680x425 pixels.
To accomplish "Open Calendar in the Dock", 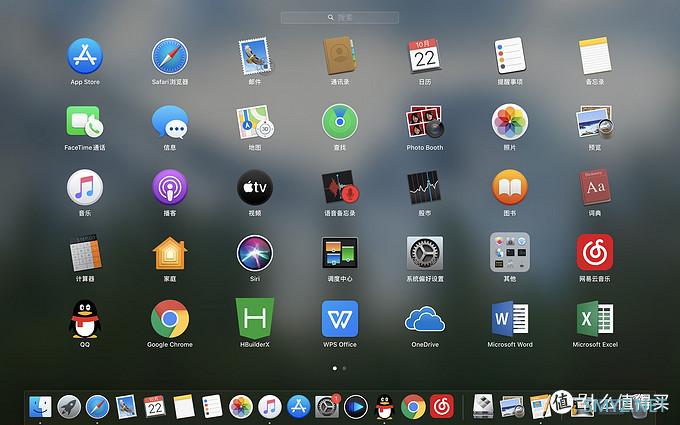I will 155,407.
